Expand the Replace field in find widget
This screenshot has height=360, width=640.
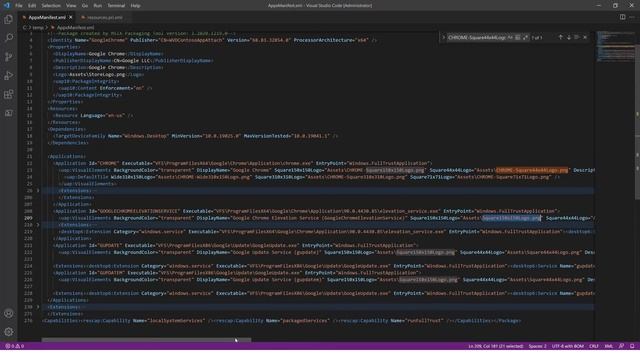click(x=444, y=38)
